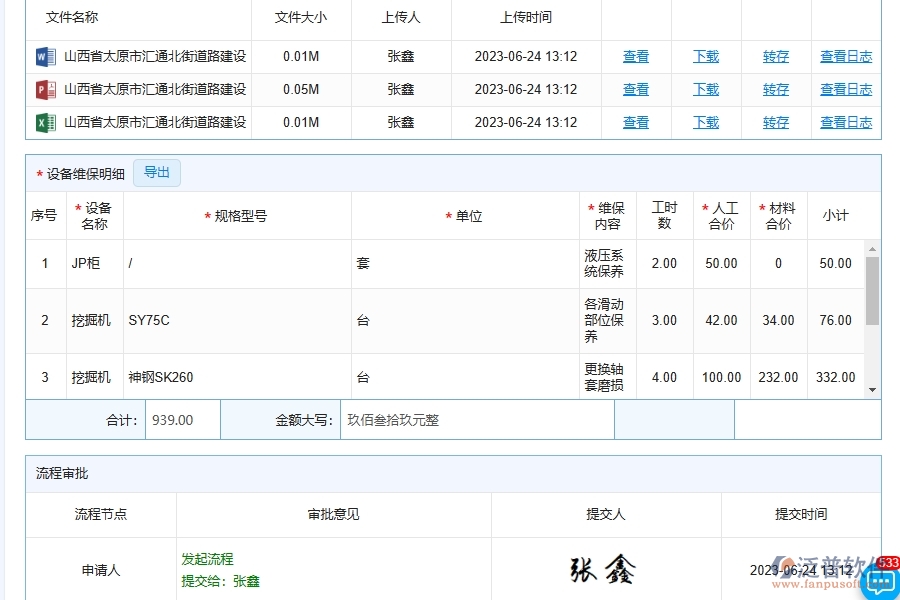900x600 pixels.
Task: Click 查看 link on the Word file row
Action: (x=636, y=56)
